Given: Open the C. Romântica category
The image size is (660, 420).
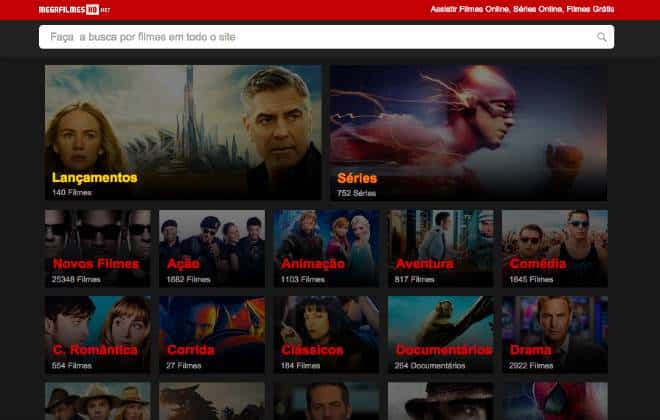Looking at the screenshot, I should click(x=97, y=335).
